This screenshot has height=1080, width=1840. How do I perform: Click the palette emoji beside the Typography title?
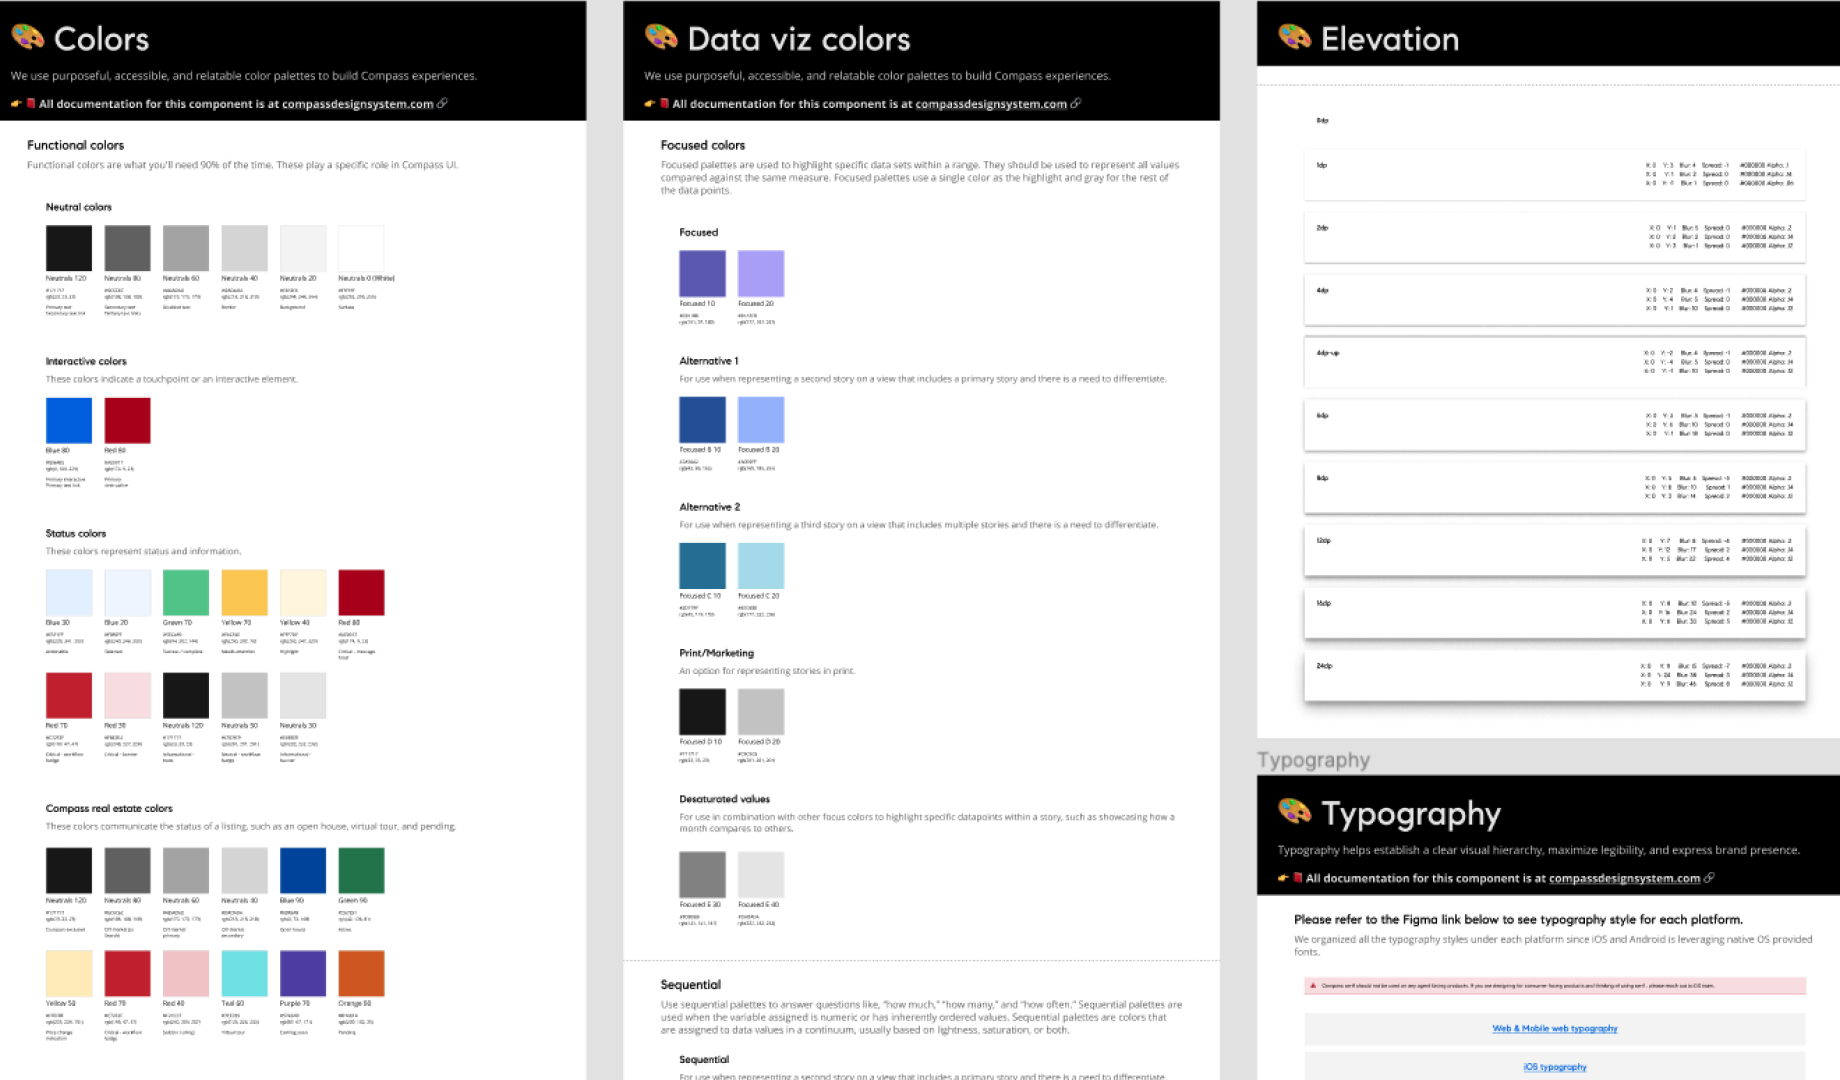(1294, 812)
